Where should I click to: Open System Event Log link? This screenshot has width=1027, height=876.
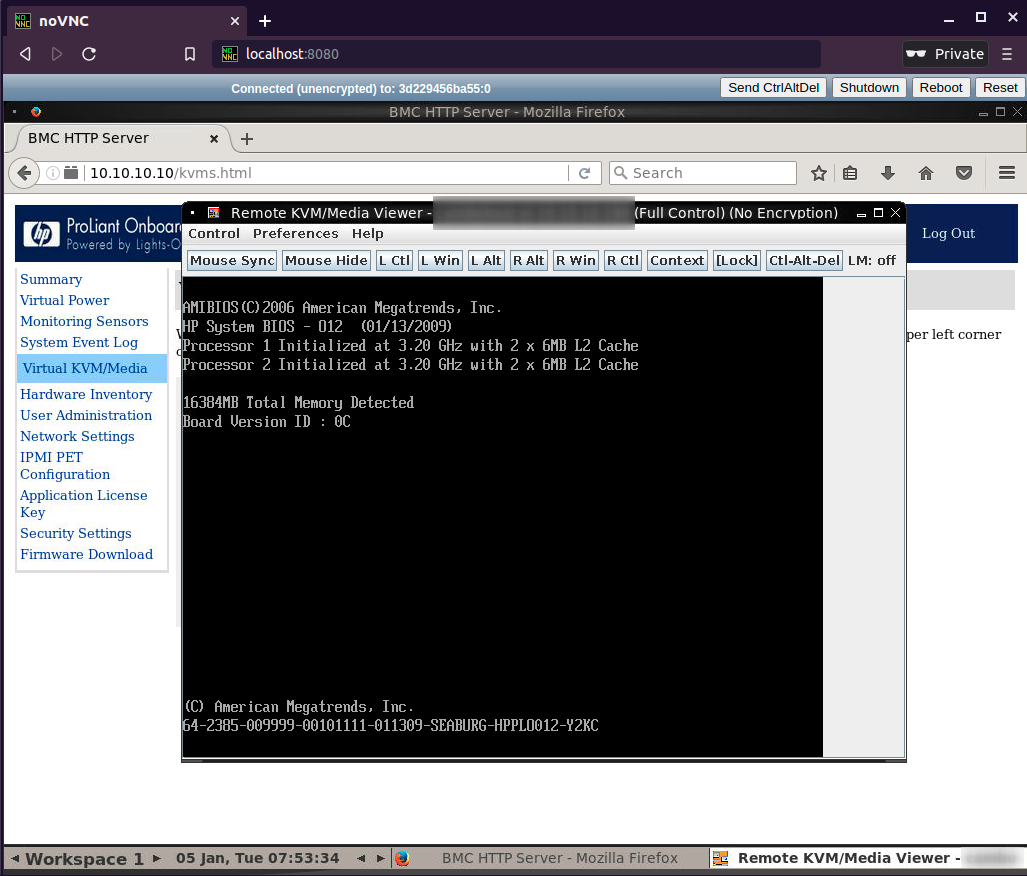click(x=79, y=342)
